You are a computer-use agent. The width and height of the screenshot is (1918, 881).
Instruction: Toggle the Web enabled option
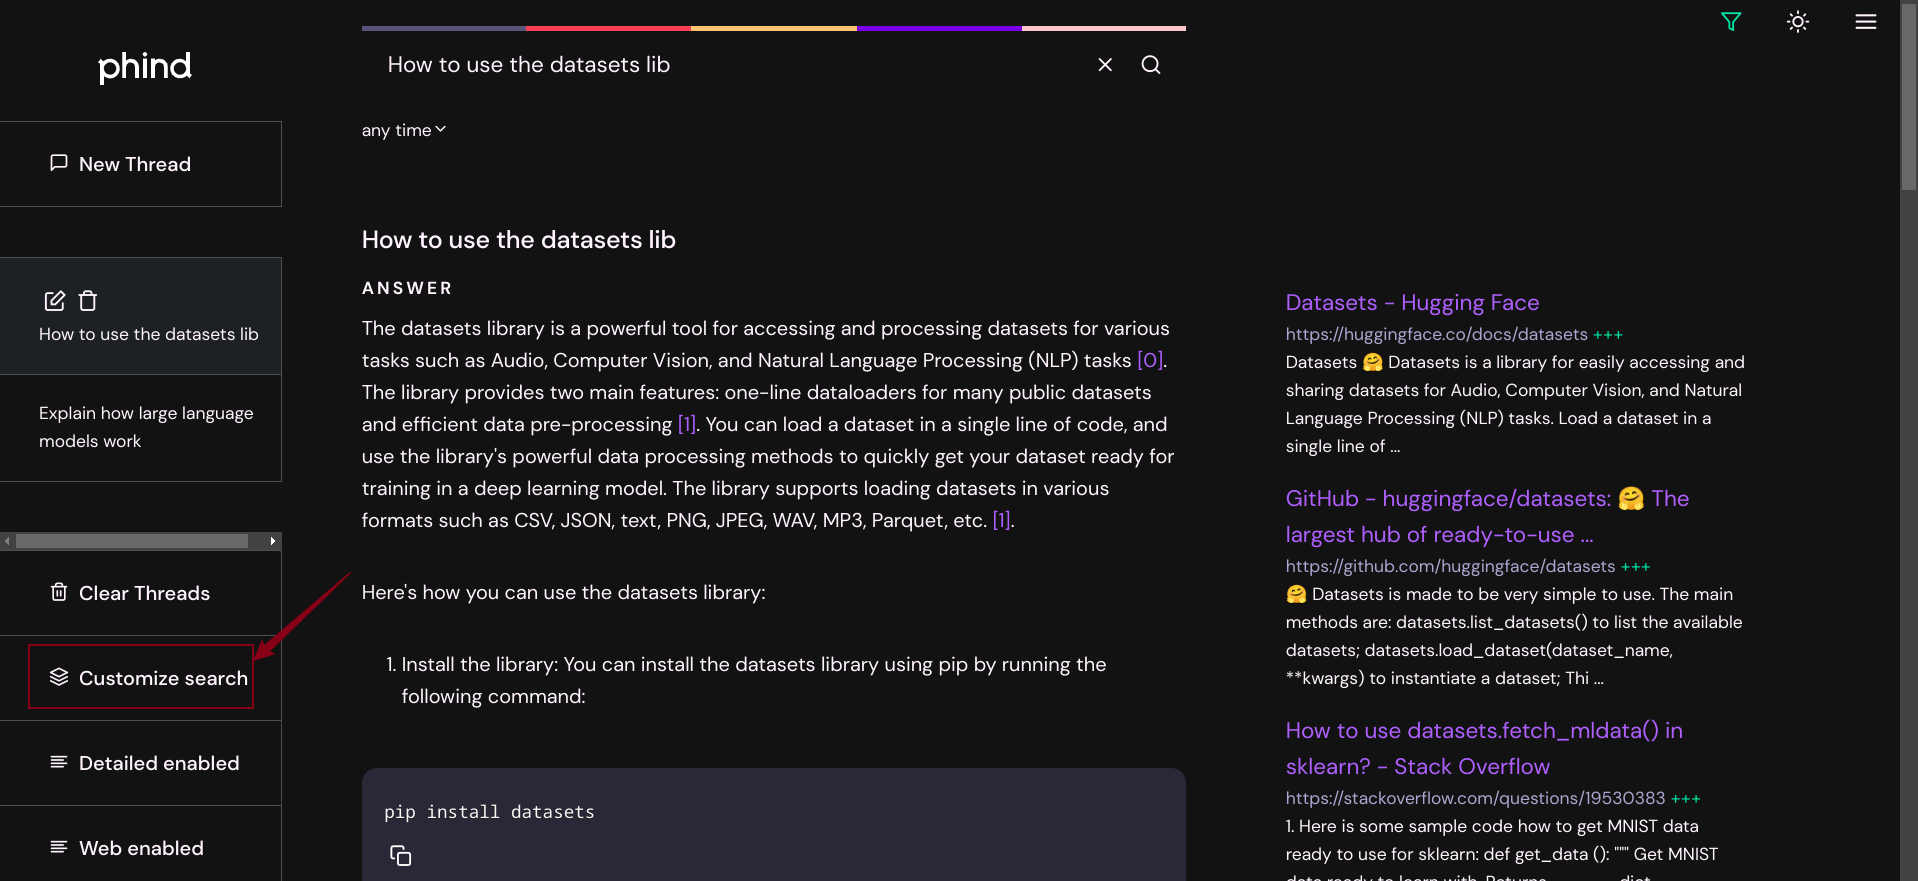click(140, 848)
